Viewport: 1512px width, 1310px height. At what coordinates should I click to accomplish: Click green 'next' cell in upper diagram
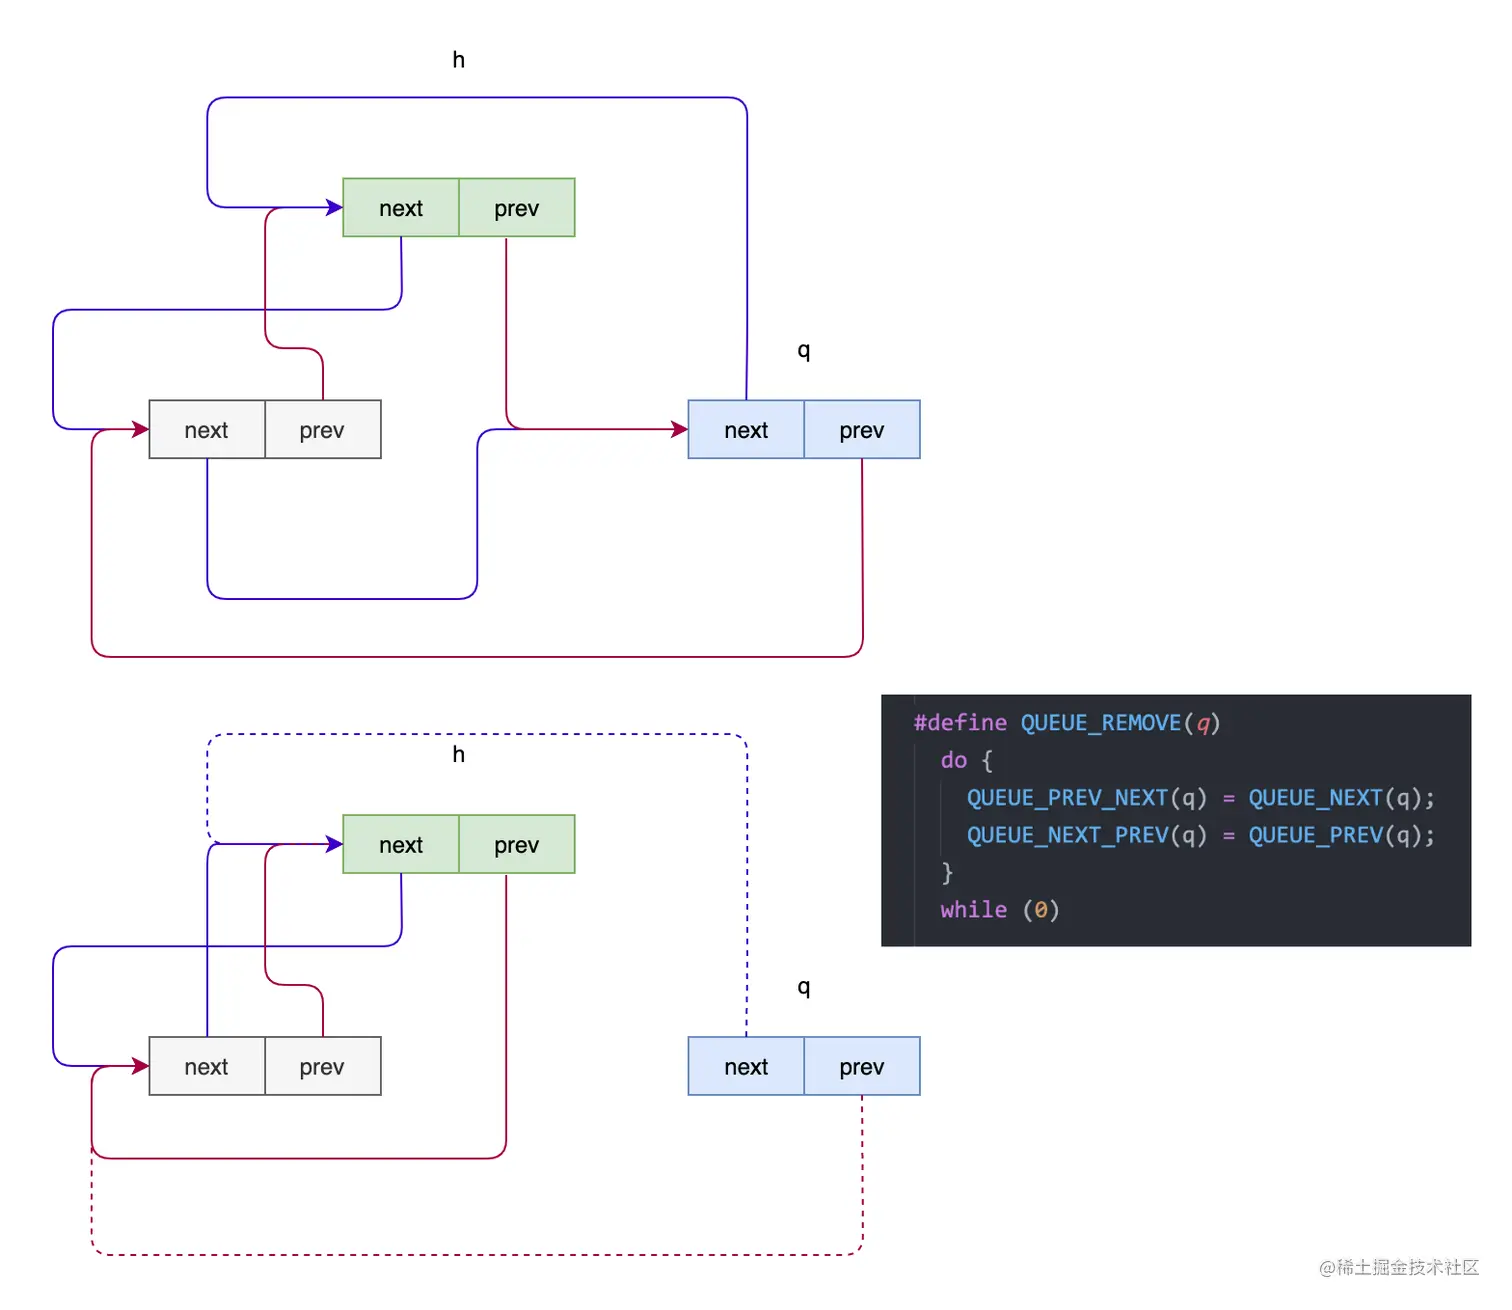click(401, 208)
